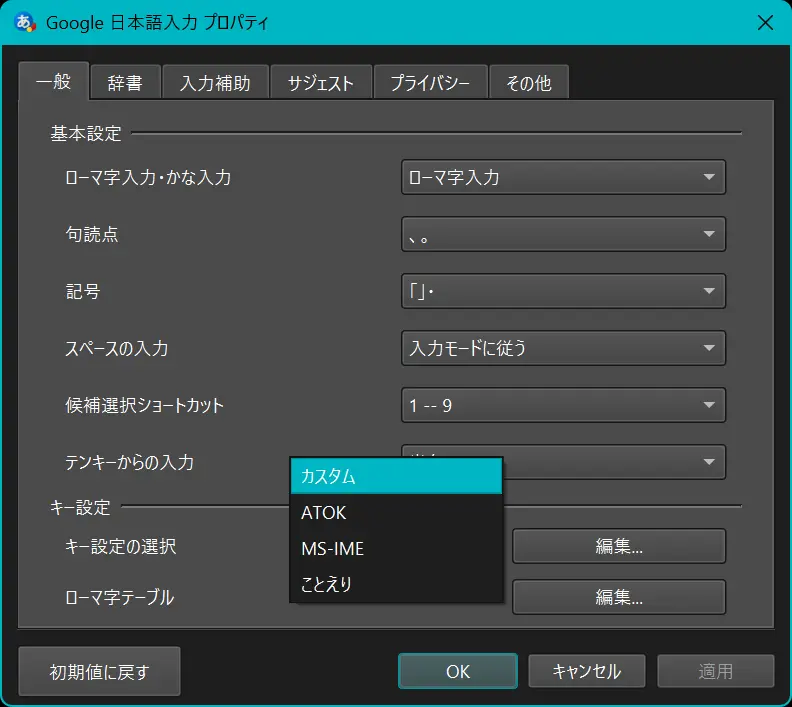Select the 一般 tab
The height and width of the screenshot is (707, 792).
click(x=54, y=81)
